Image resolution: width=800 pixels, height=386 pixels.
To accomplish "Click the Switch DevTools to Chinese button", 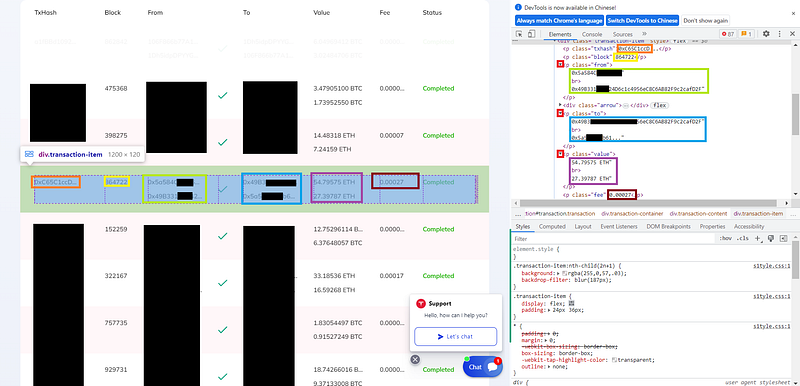I will (643, 21).
